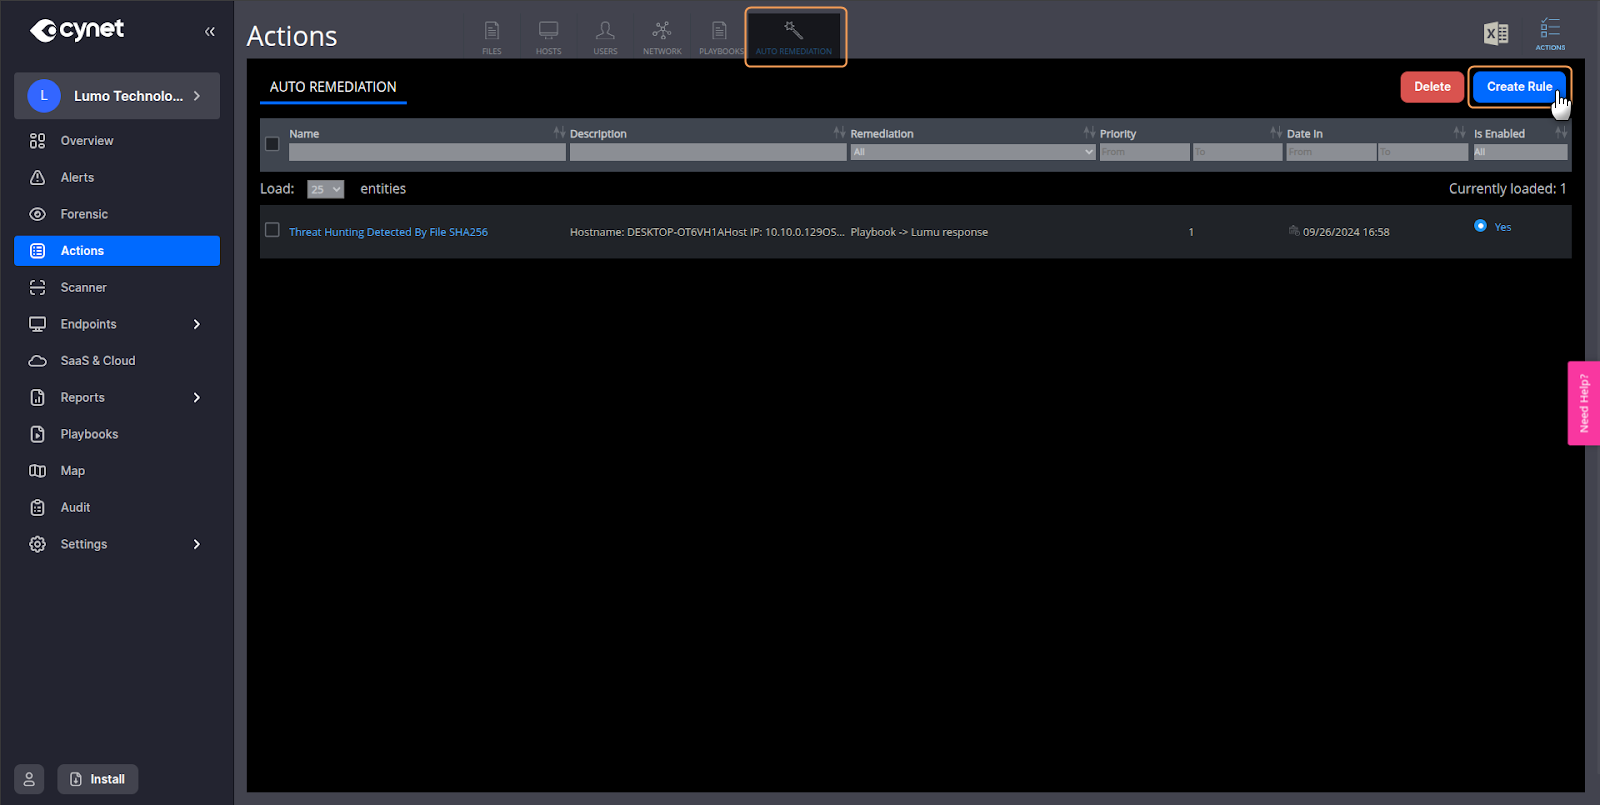Screen dimensions: 1600x805
Task: Click the Name filter input field
Action: 427,152
